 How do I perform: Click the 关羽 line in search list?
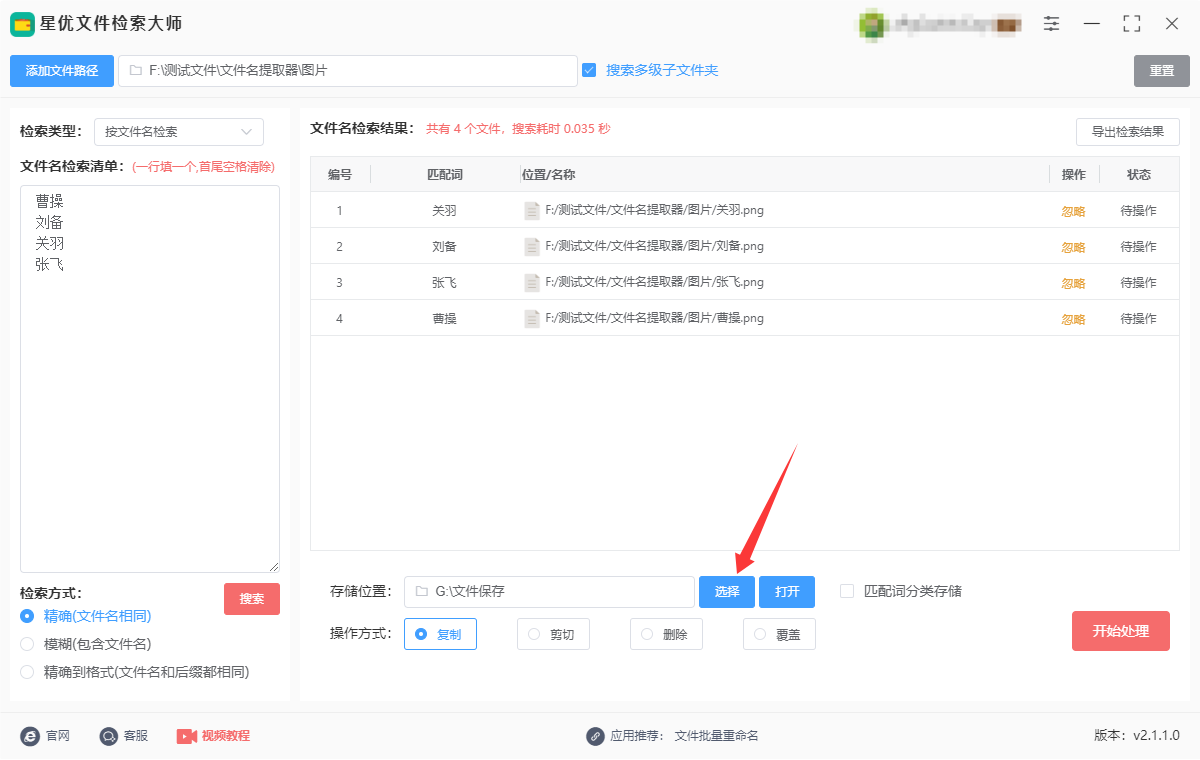click(x=49, y=243)
